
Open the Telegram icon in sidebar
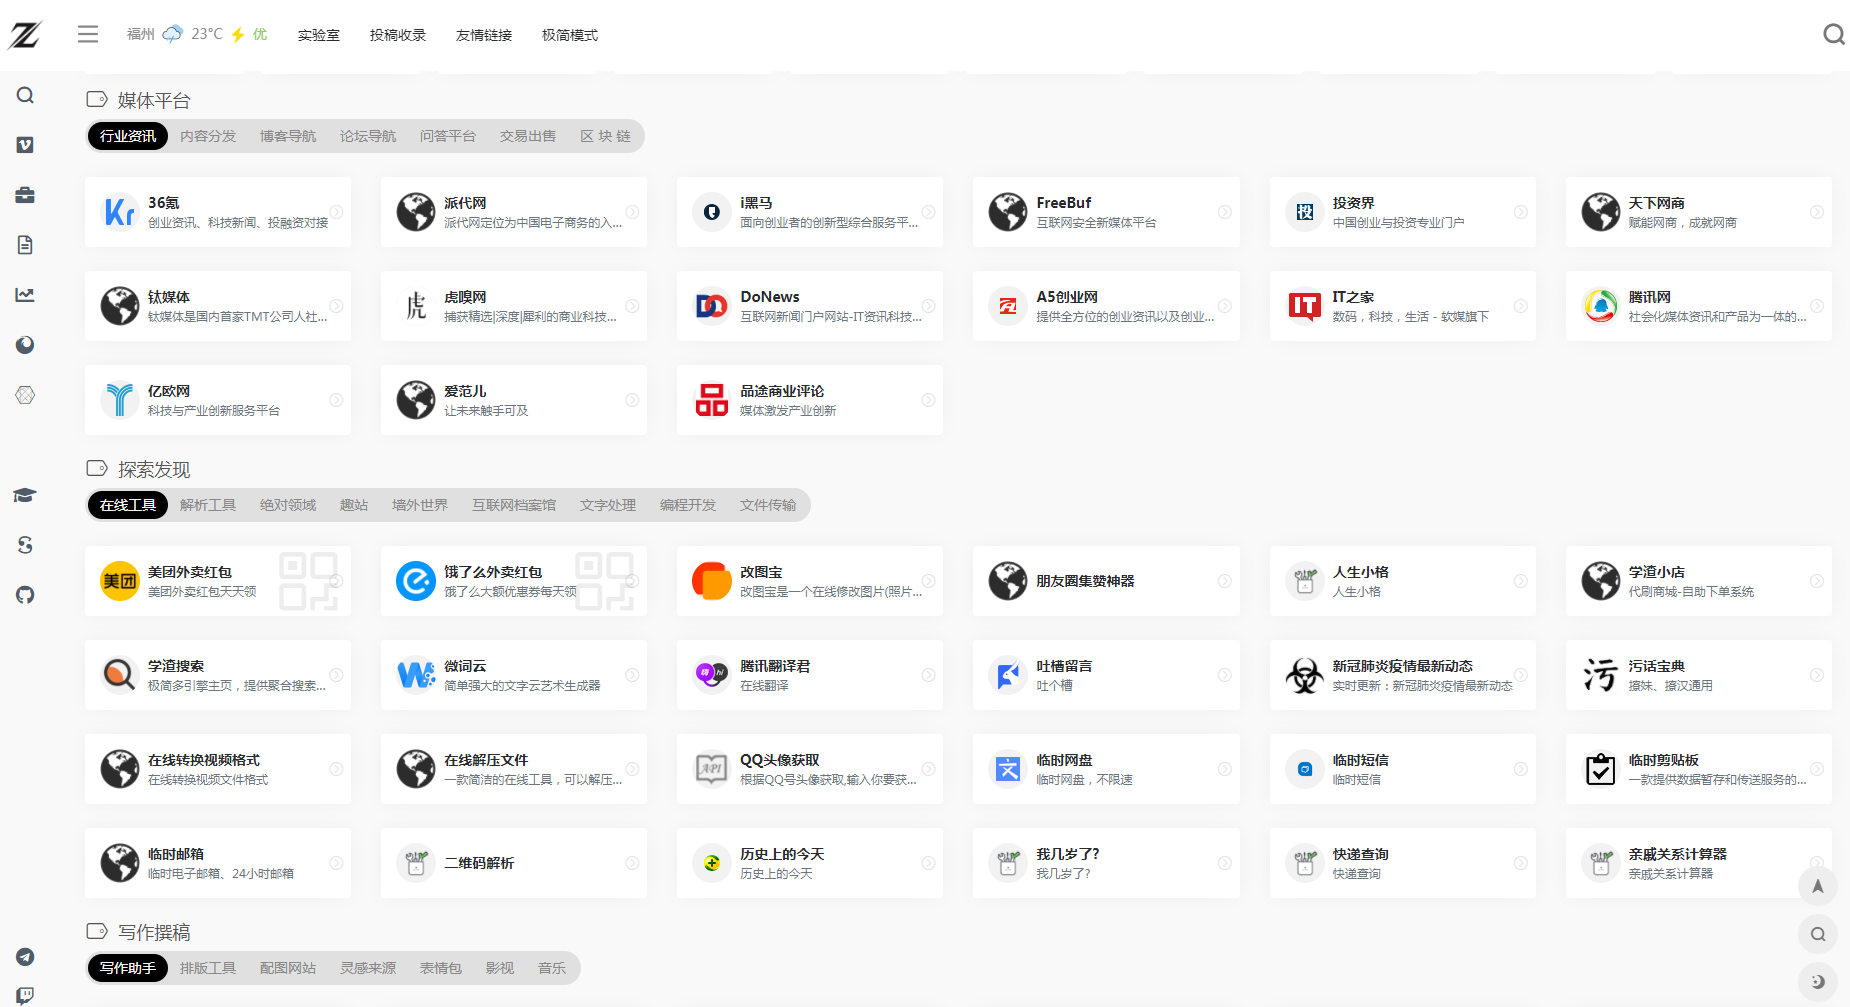point(25,957)
